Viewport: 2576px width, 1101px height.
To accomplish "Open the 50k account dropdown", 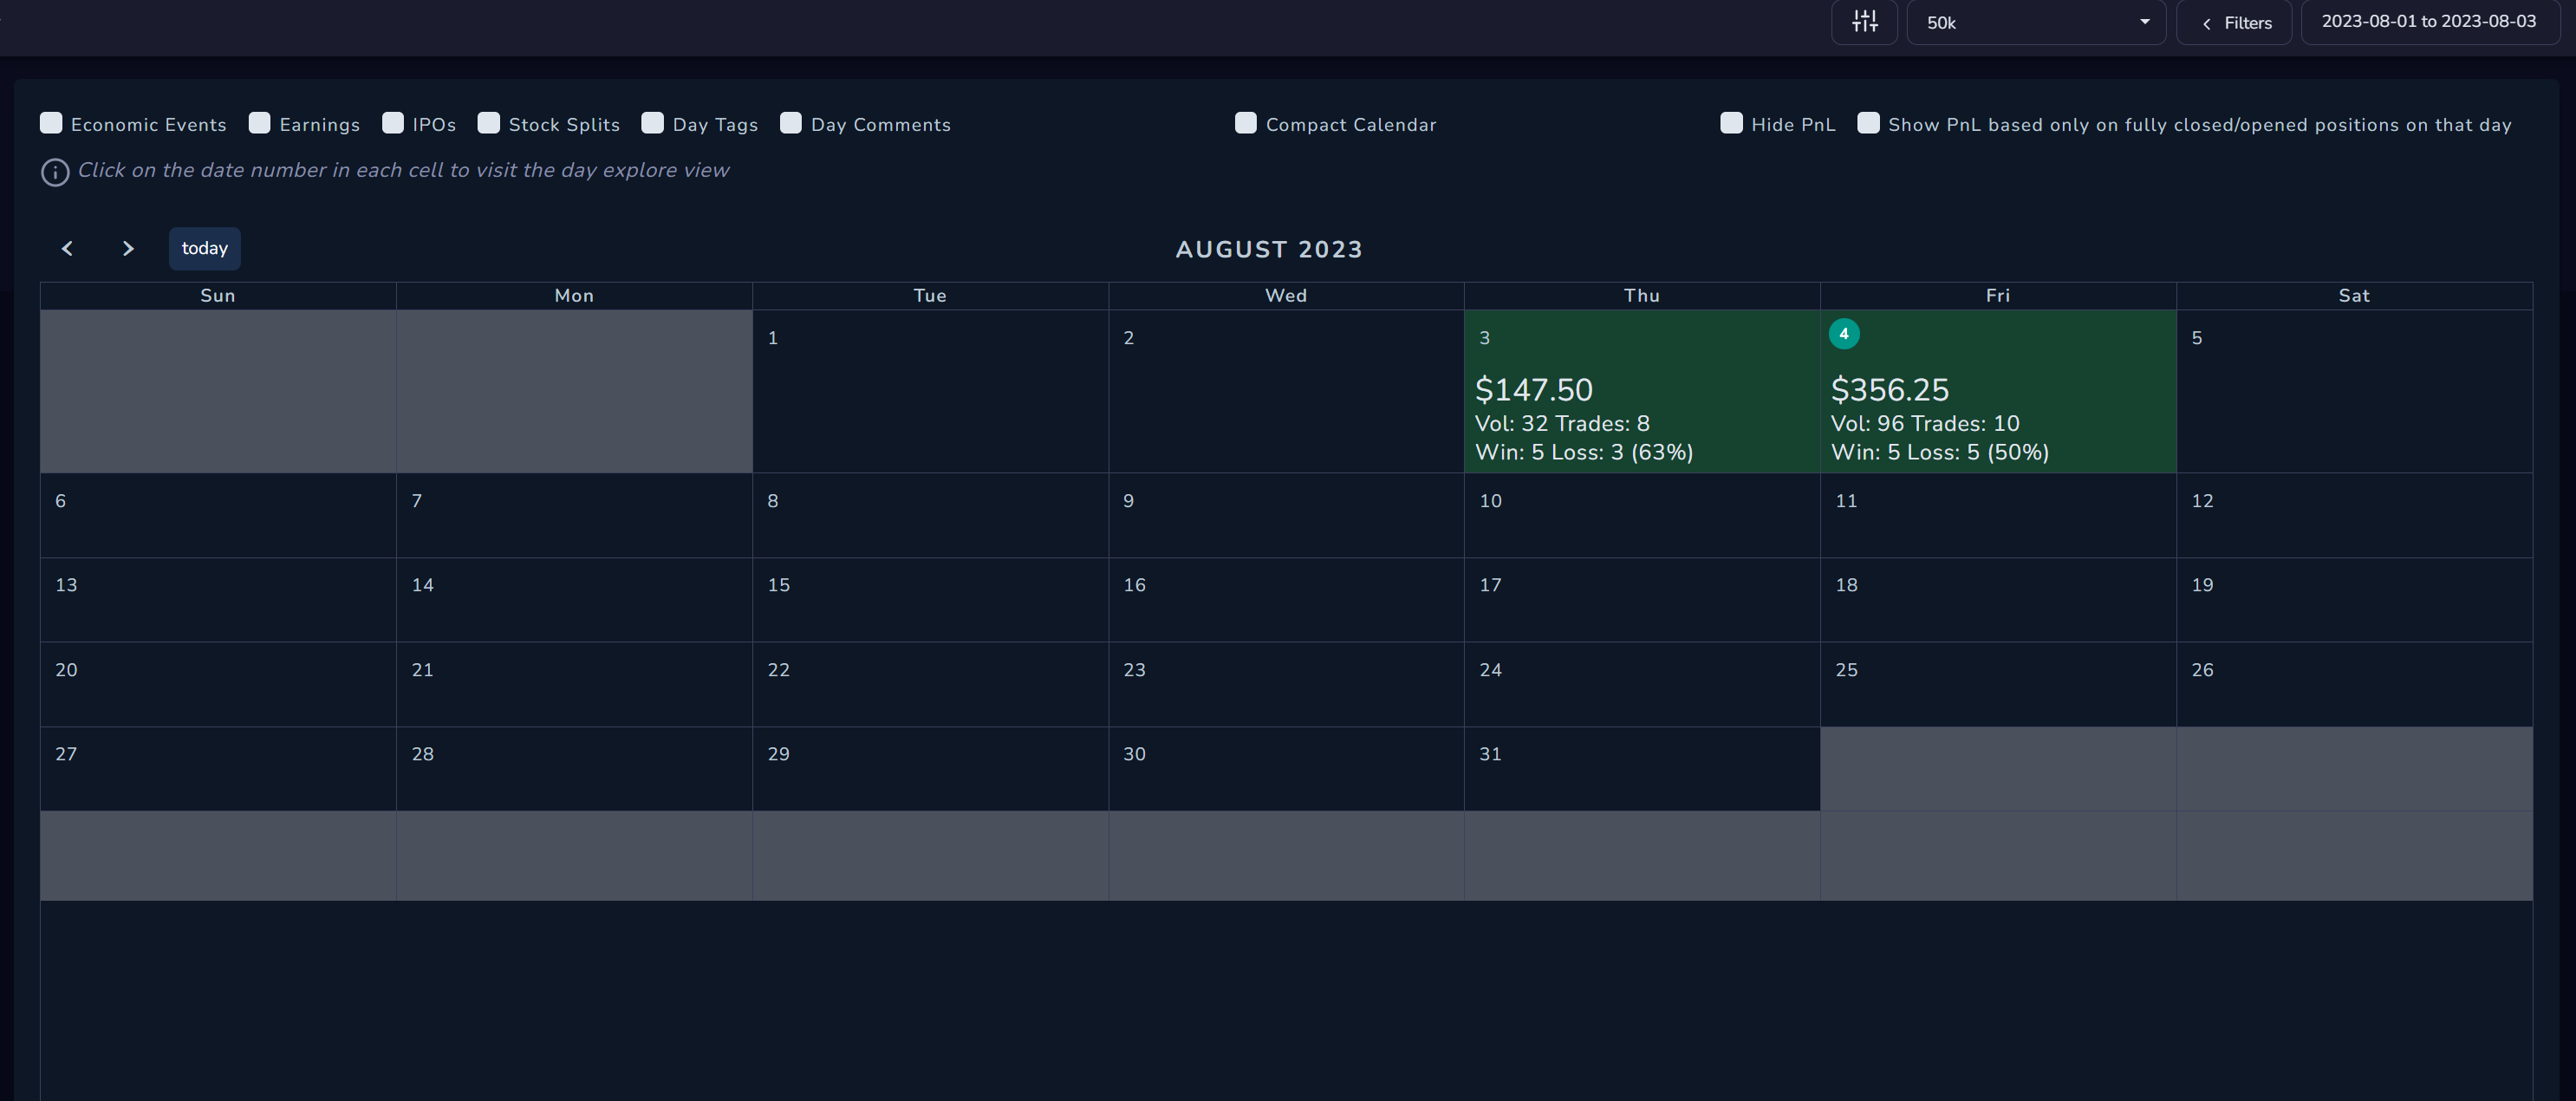I will (2036, 22).
